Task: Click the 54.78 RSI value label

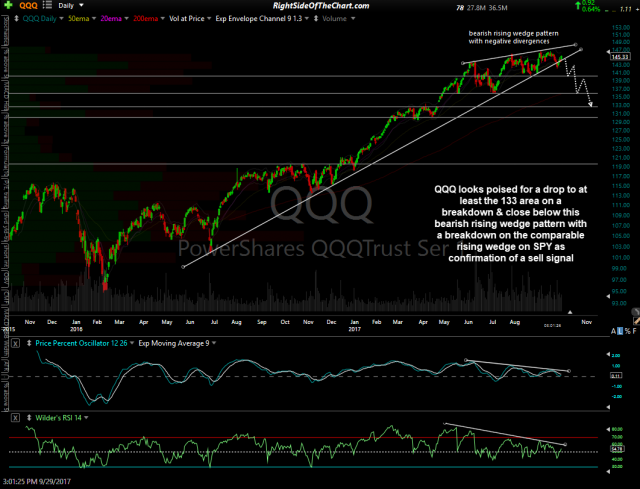Action: coord(617,449)
